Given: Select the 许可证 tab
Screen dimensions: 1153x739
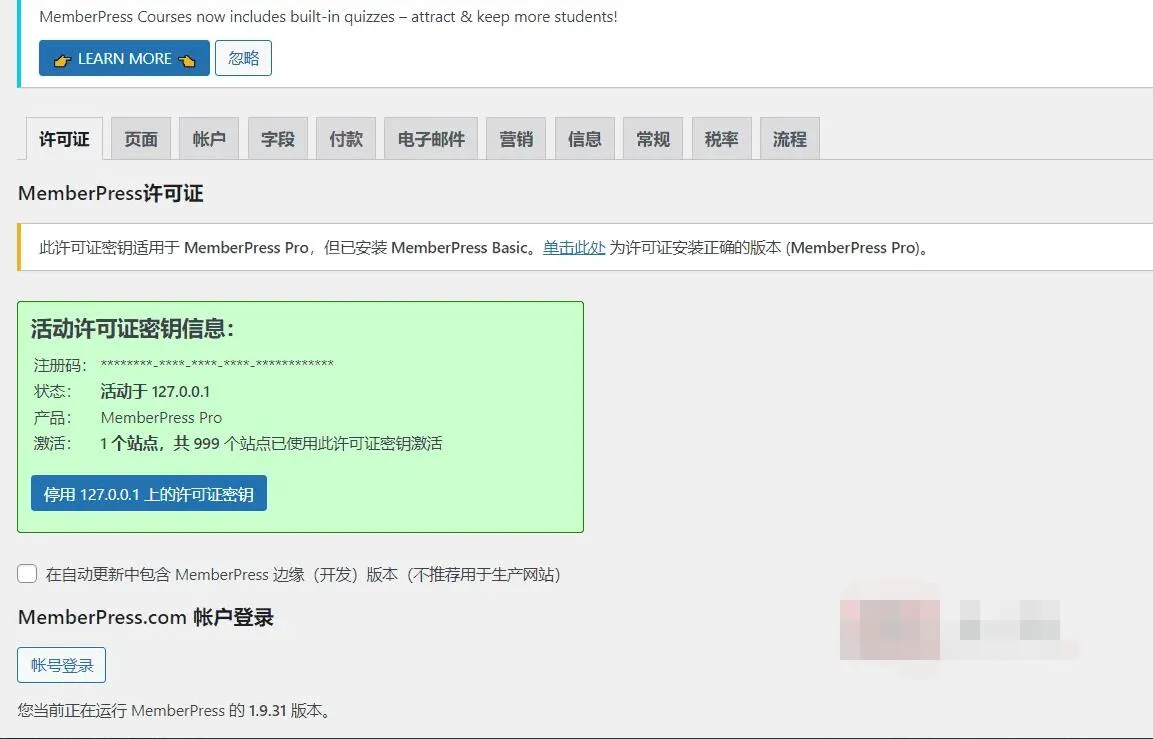Looking at the screenshot, I should pos(64,139).
